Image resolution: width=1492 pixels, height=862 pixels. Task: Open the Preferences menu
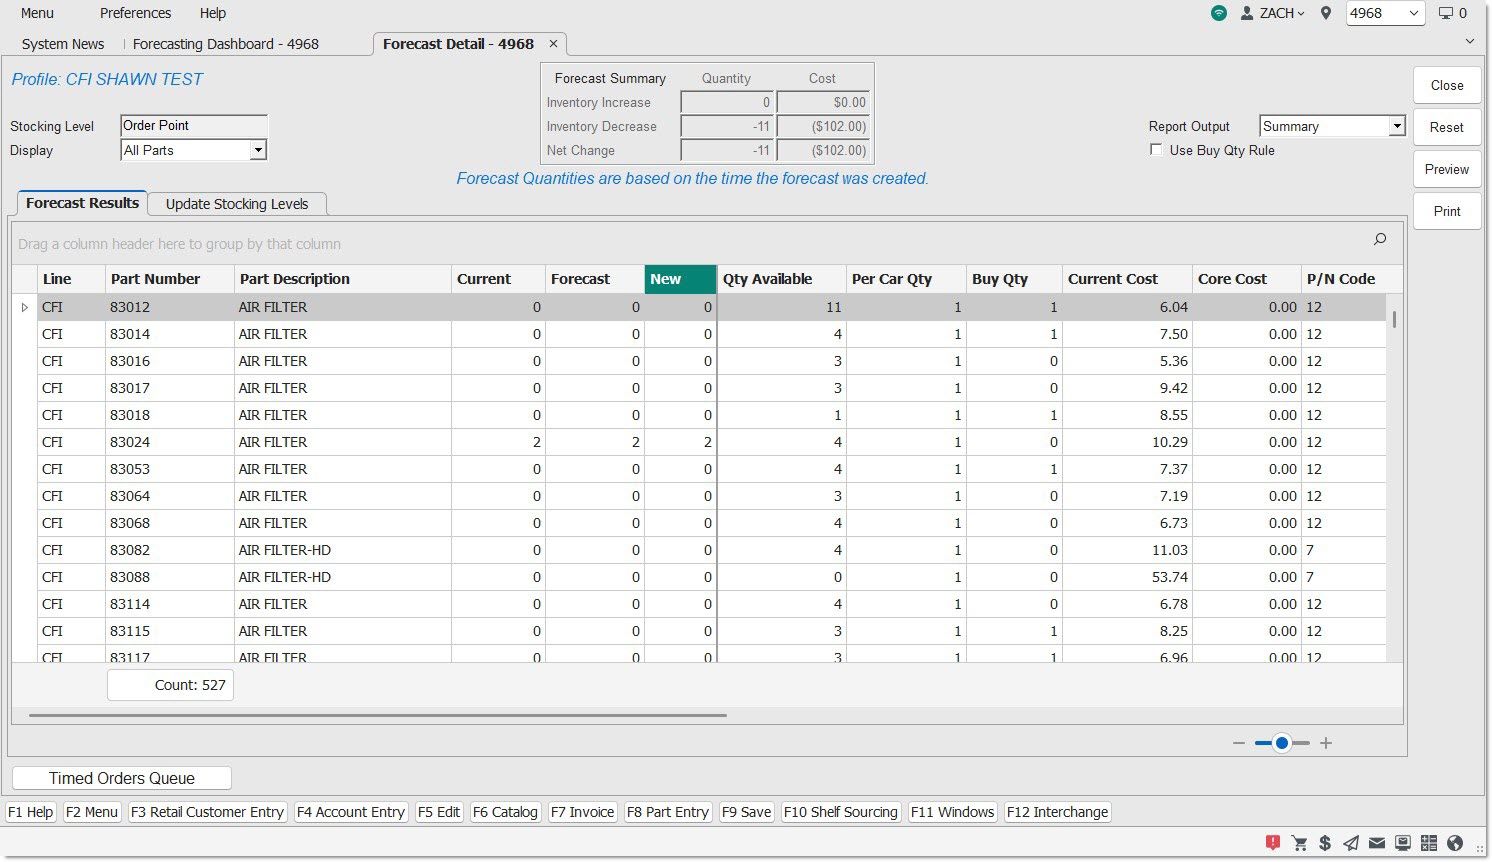[x=135, y=13]
